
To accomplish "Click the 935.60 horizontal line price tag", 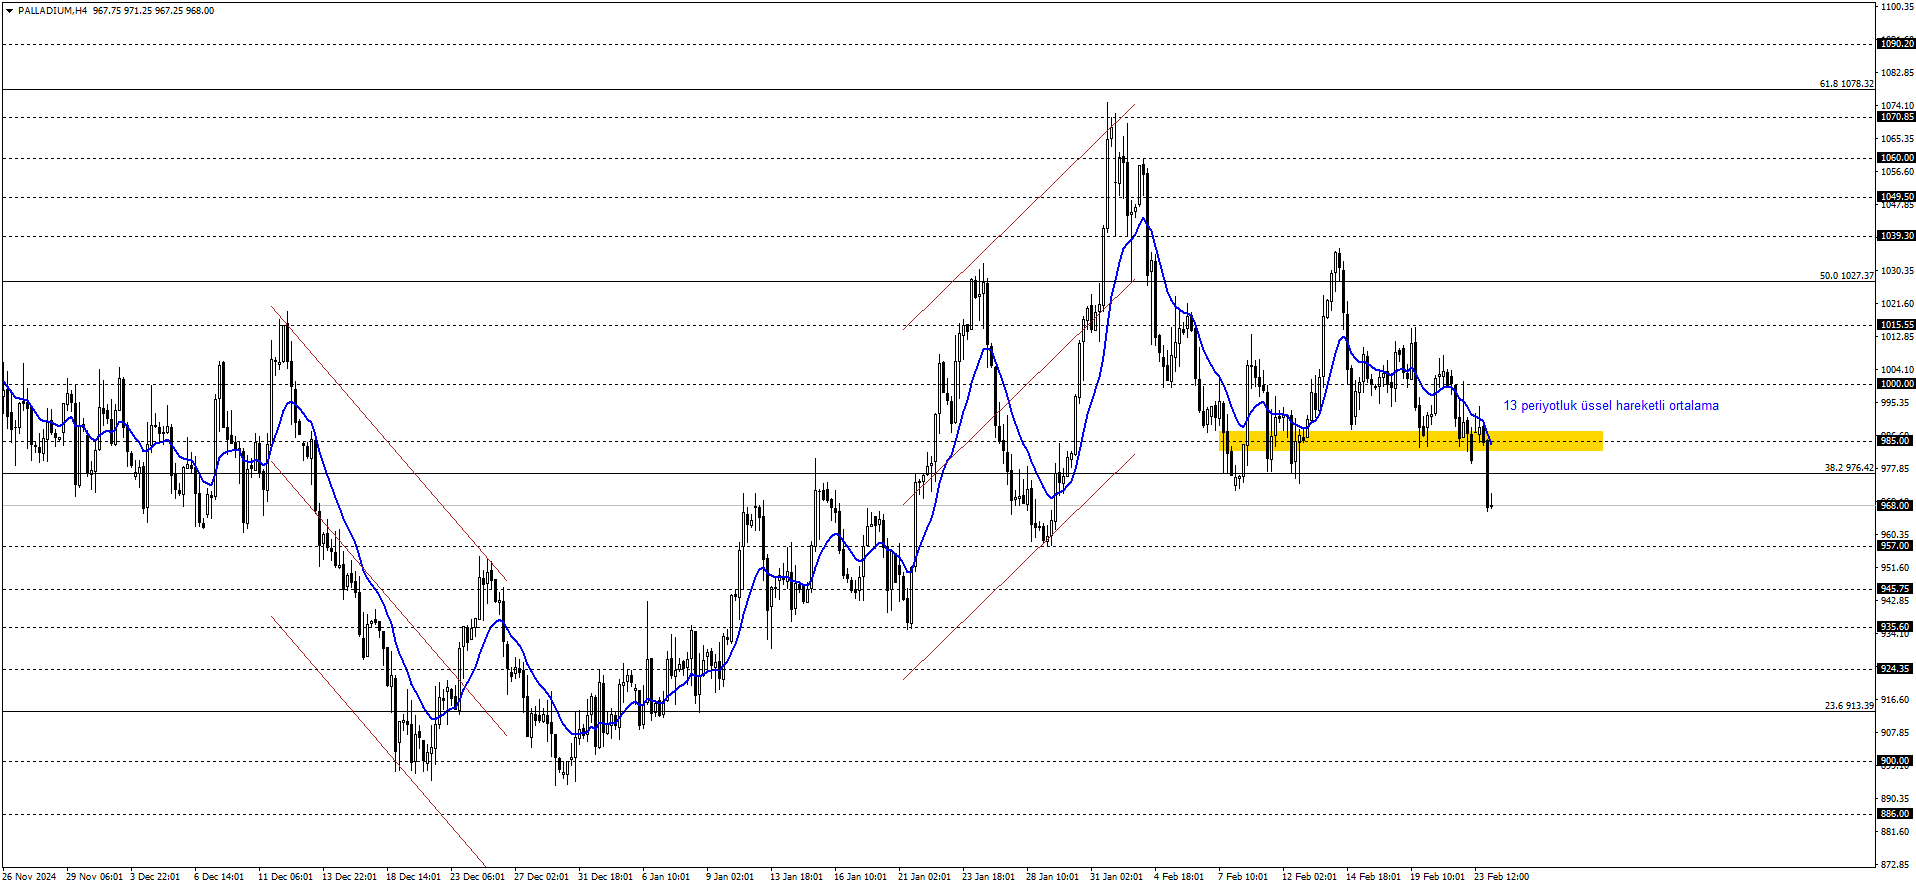I will point(1896,627).
